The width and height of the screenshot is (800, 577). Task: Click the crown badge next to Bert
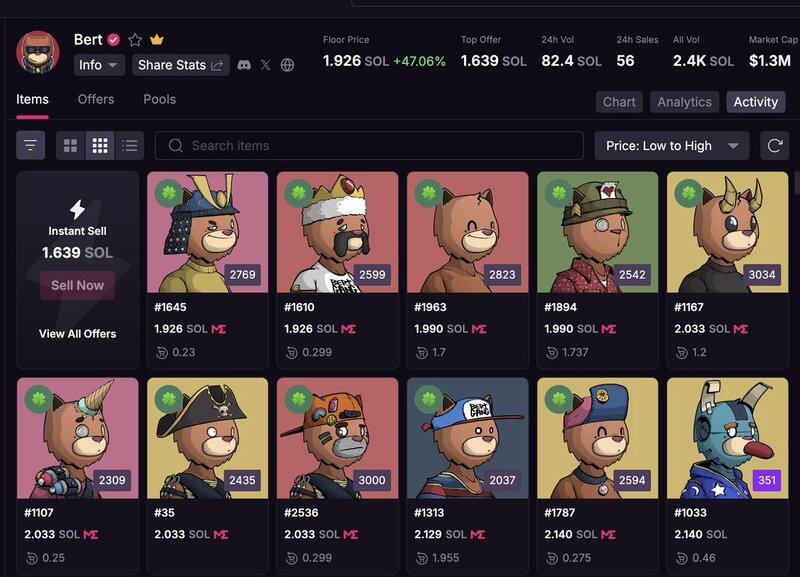tap(157, 39)
